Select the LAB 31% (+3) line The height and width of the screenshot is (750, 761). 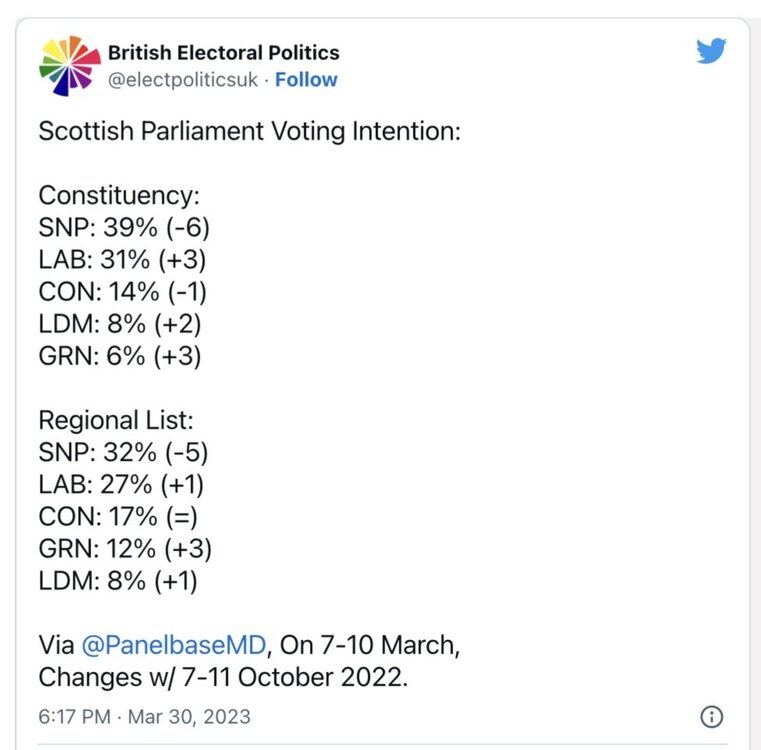coord(122,259)
